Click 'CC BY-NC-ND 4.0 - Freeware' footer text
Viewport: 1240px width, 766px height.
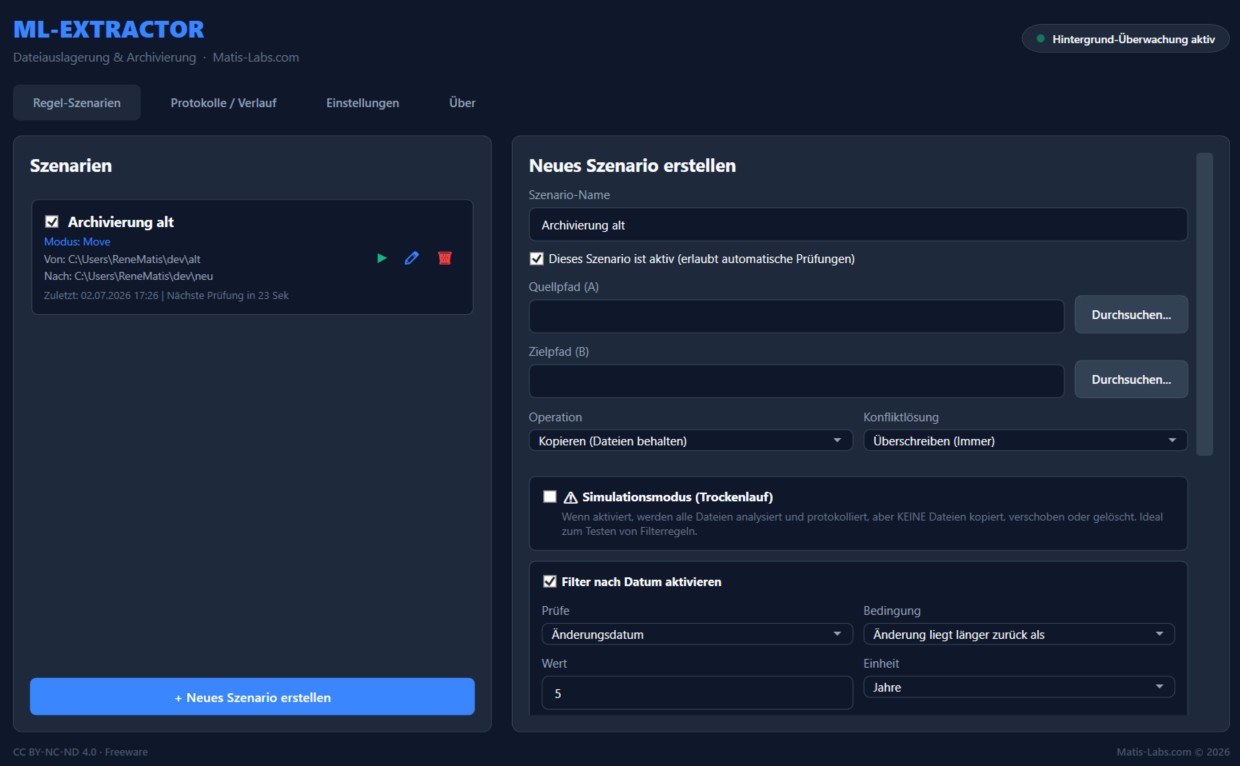pyautogui.click(x=80, y=752)
